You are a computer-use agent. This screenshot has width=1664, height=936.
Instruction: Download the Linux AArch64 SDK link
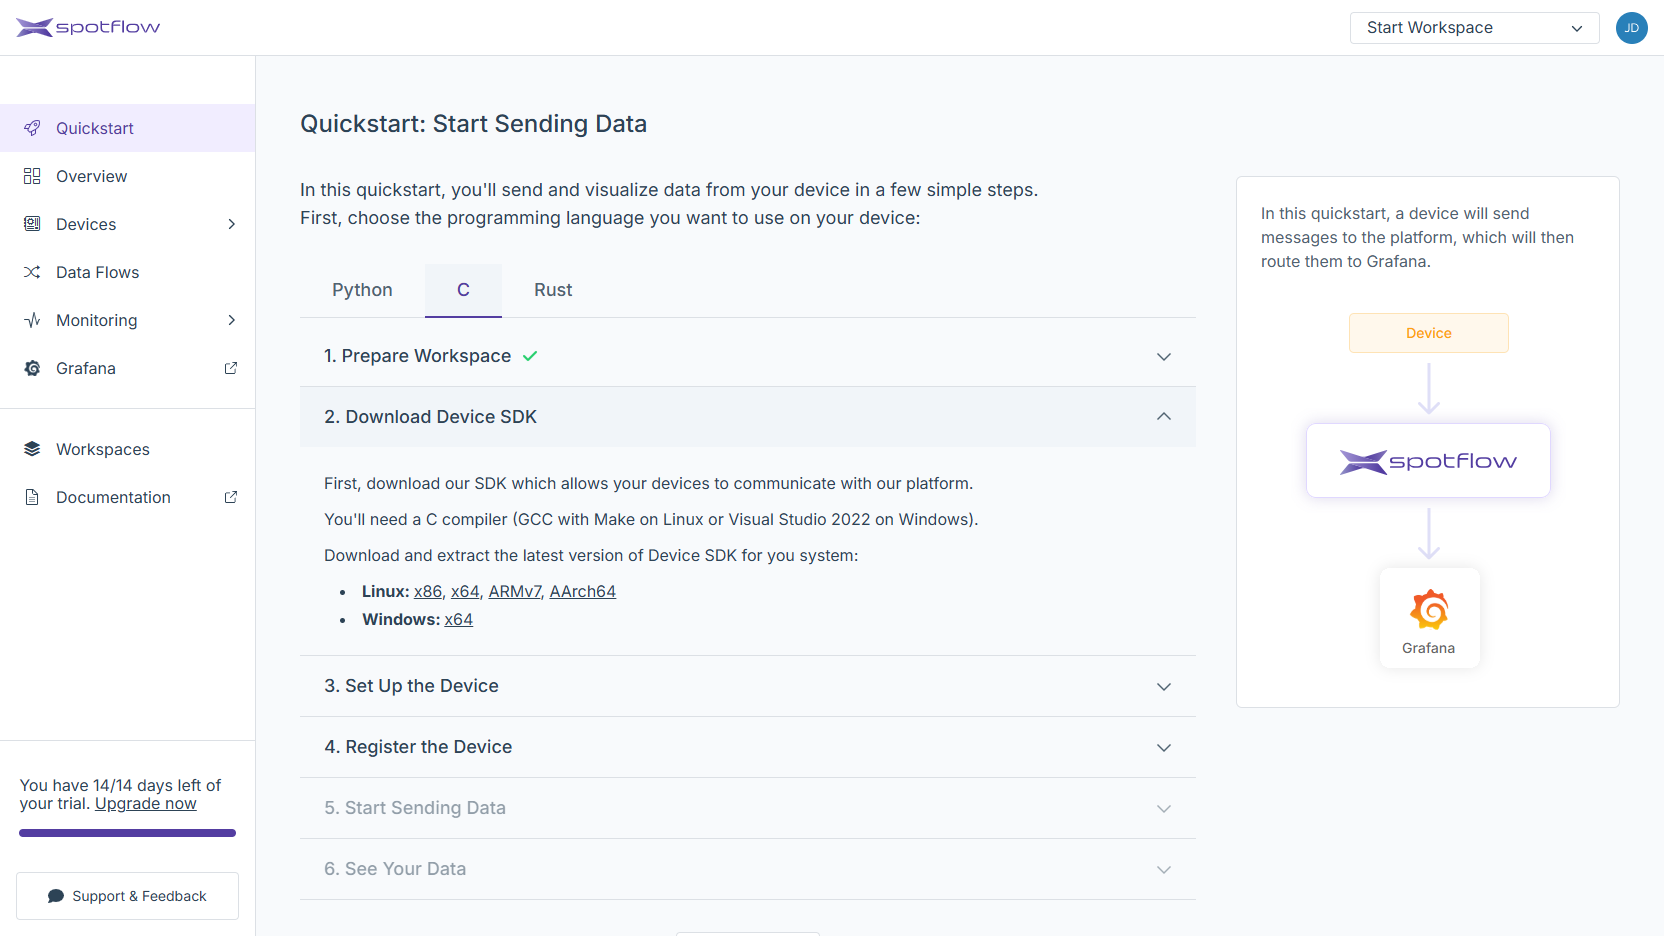click(x=583, y=591)
